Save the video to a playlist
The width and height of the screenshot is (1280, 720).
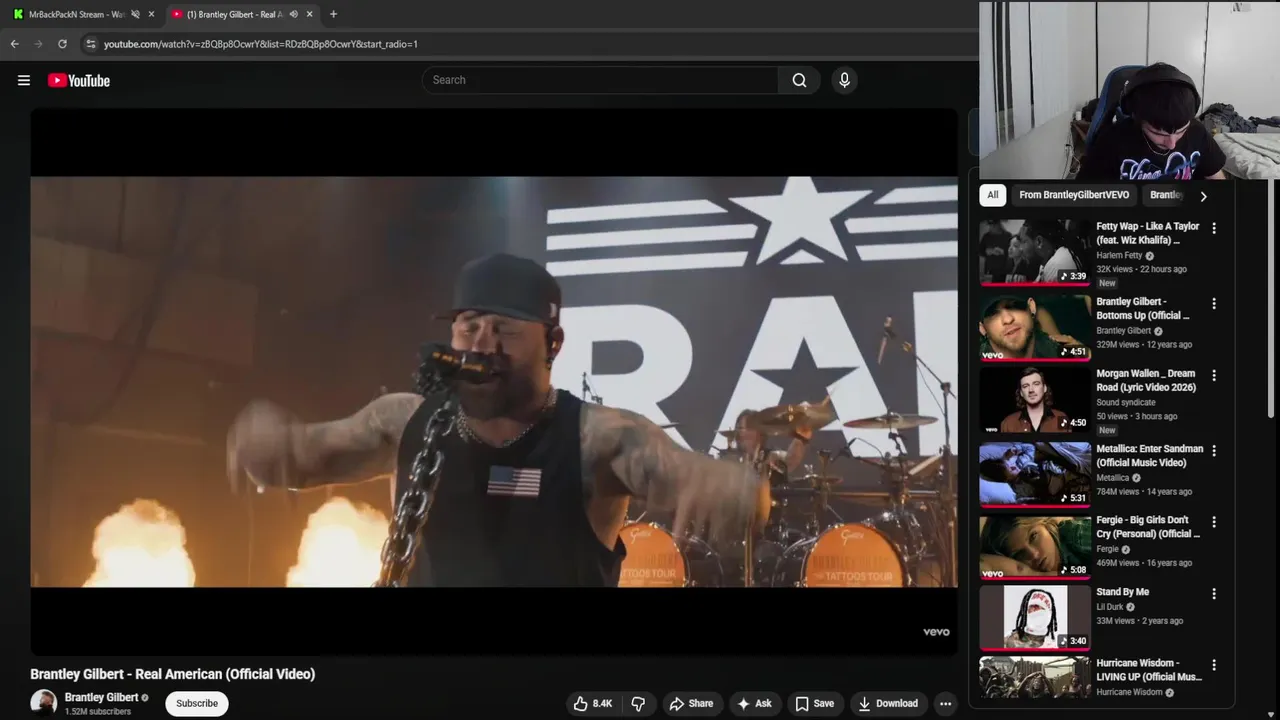click(x=814, y=704)
